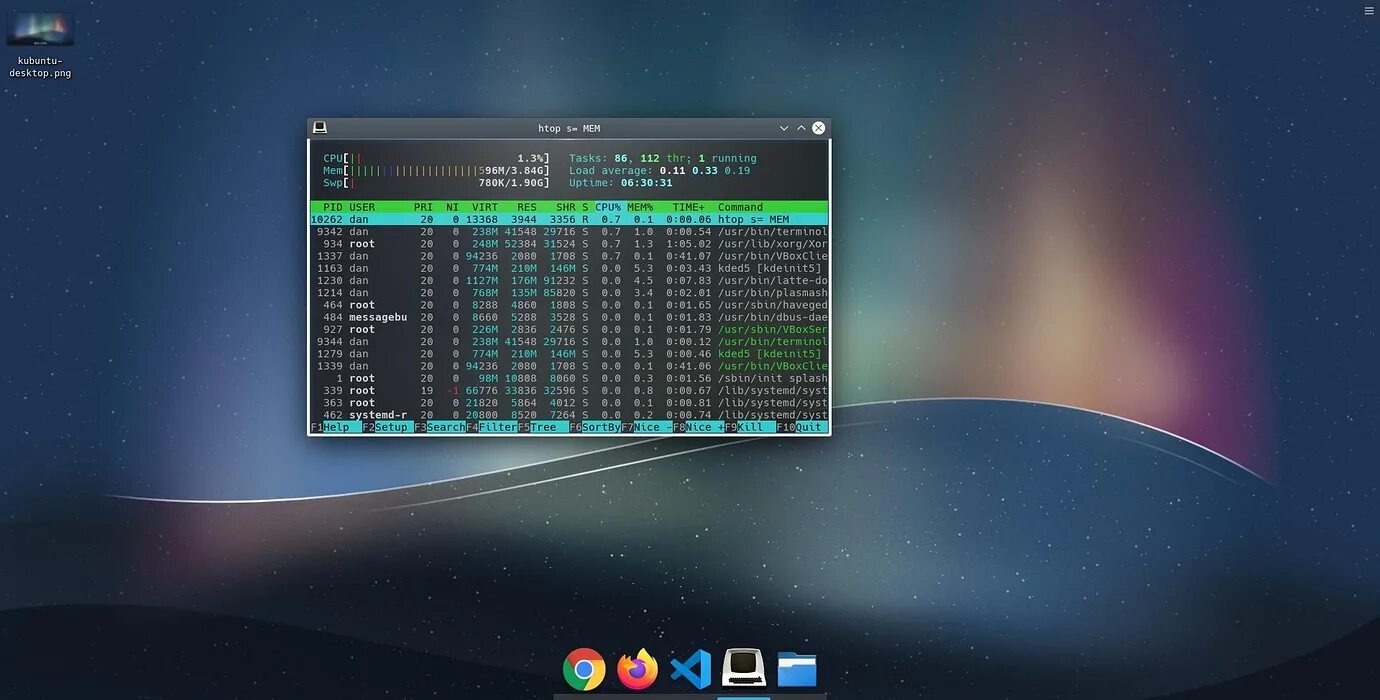Close the htop terminal window

[818, 128]
